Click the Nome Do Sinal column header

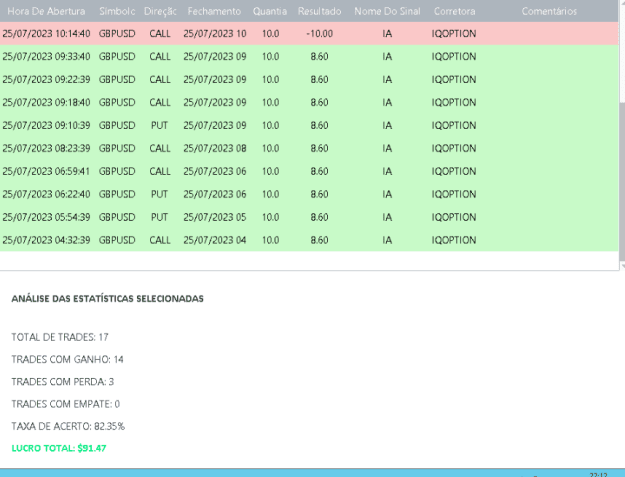click(x=387, y=11)
